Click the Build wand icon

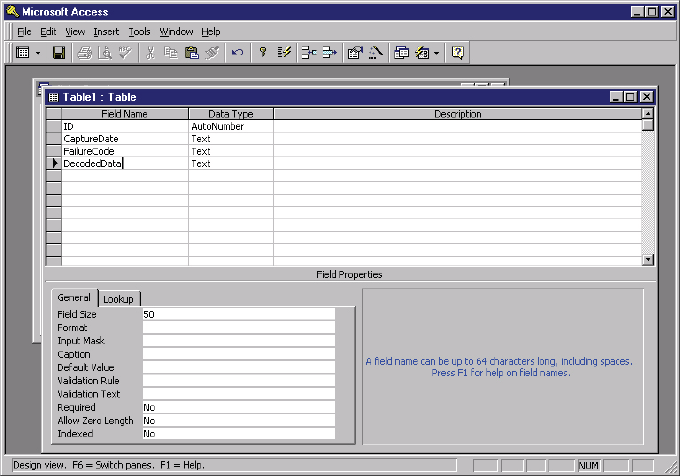376,53
